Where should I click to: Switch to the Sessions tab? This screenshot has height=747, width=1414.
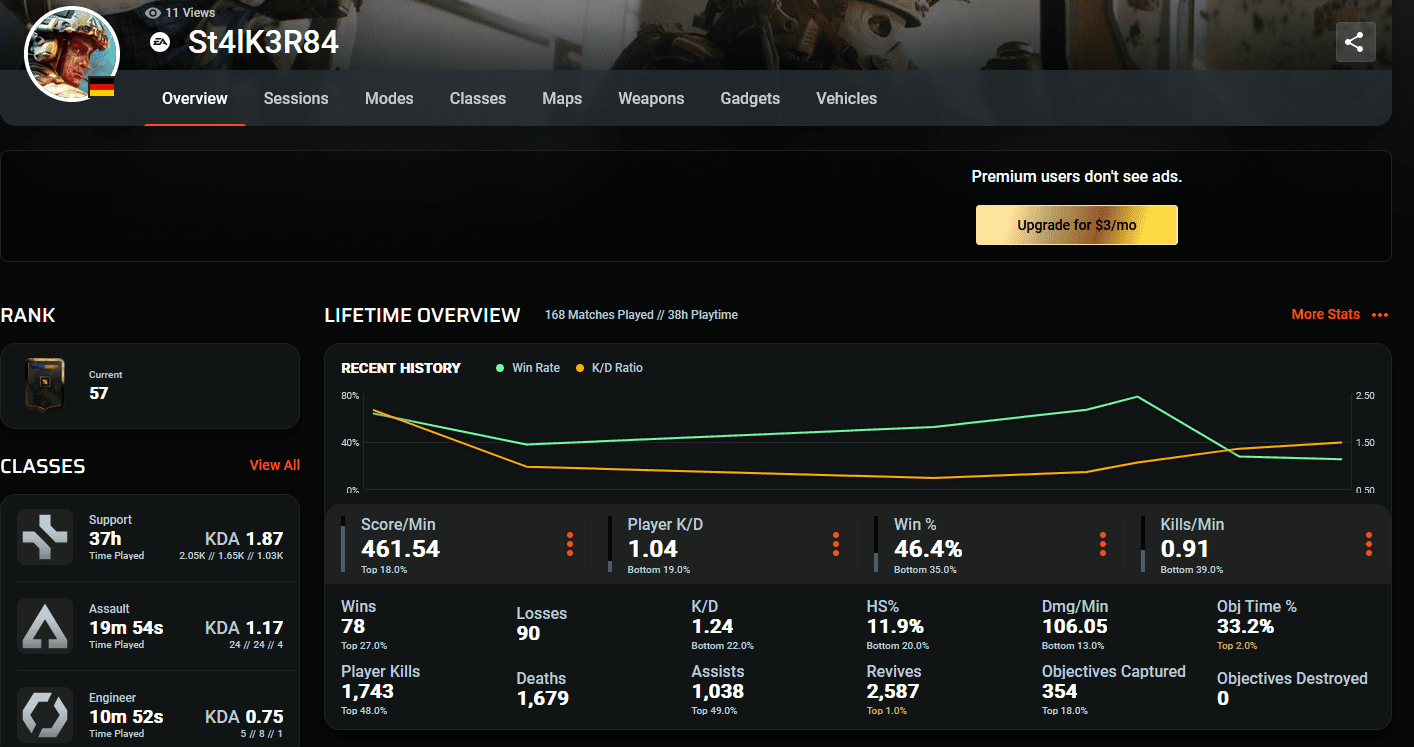pos(296,98)
